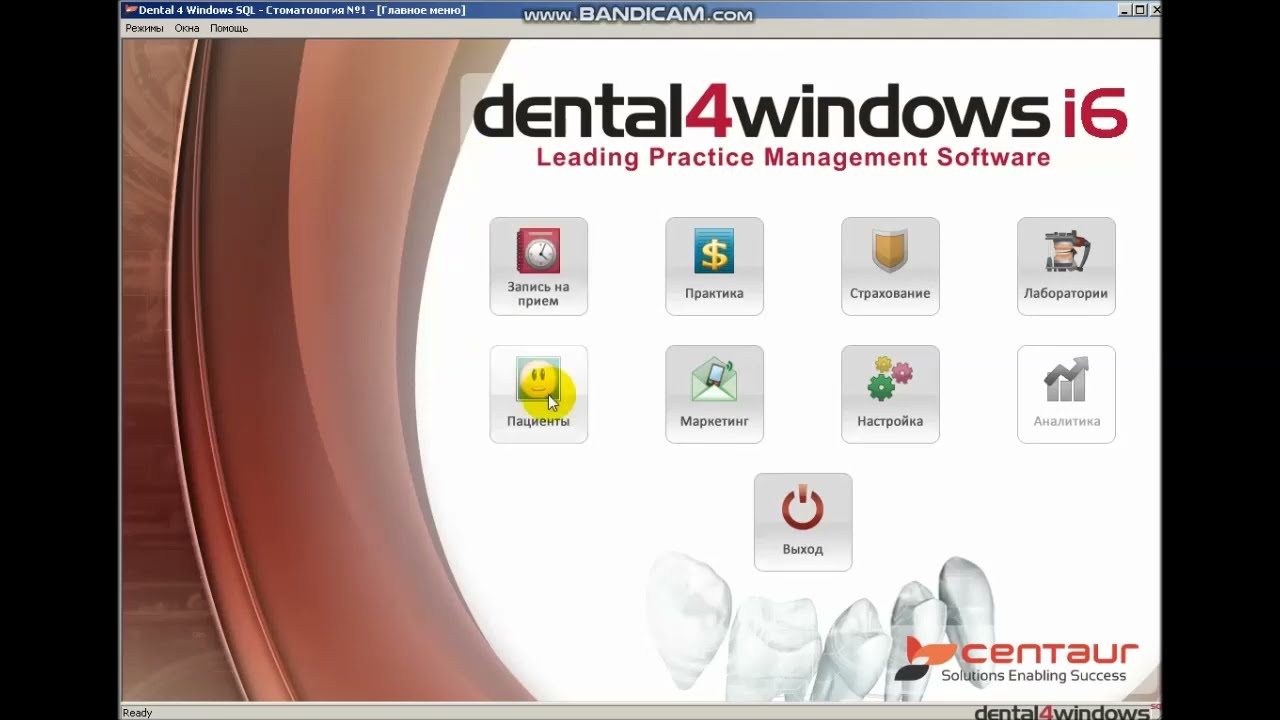Open the Запись на прием appointment module
This screenshot has width=1280, height=720.
(x=538, y=266)
